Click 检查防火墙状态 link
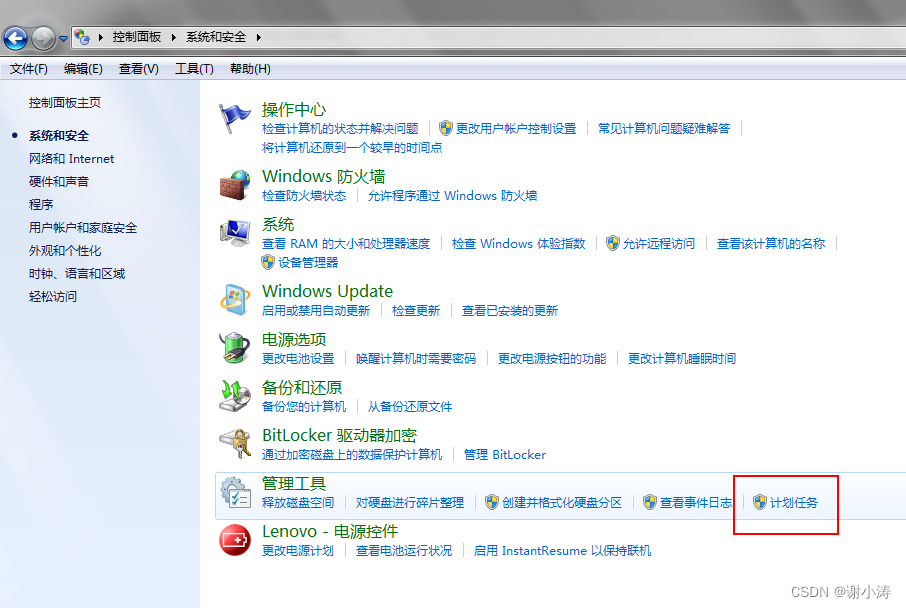This screenshot has height=608, width=906. [304, 195]
